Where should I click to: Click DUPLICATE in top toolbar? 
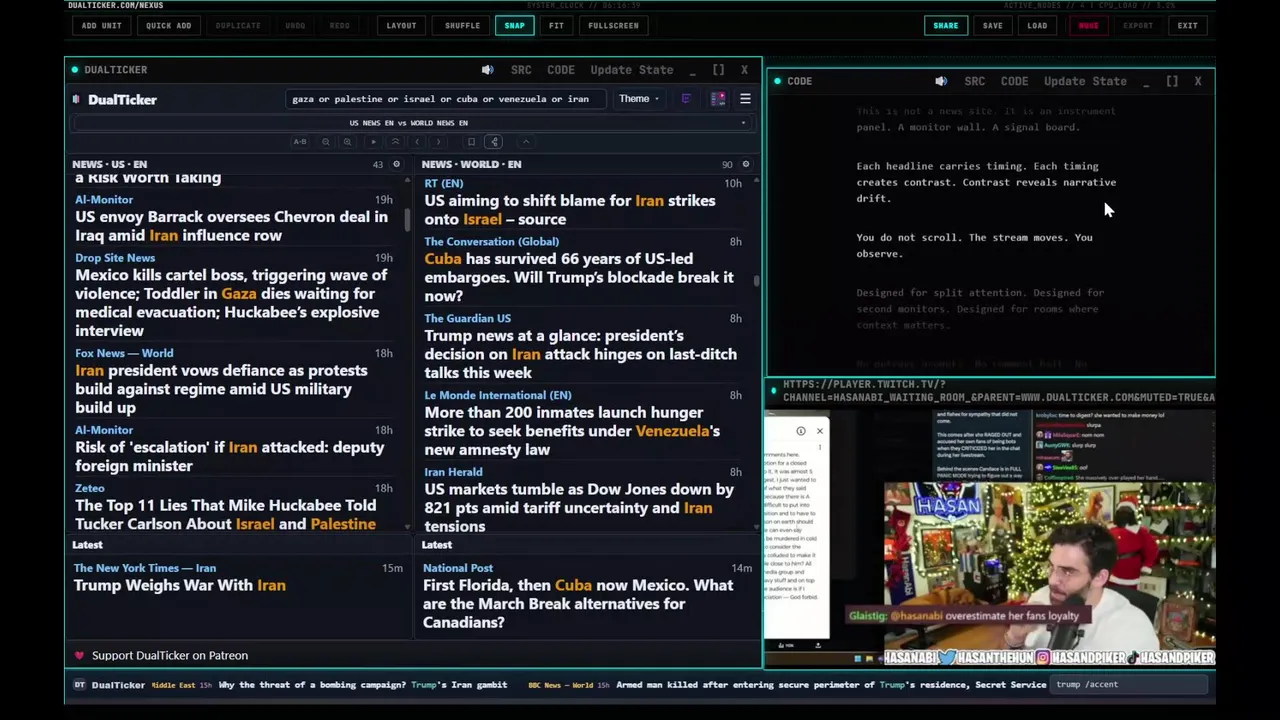(238, 25)
